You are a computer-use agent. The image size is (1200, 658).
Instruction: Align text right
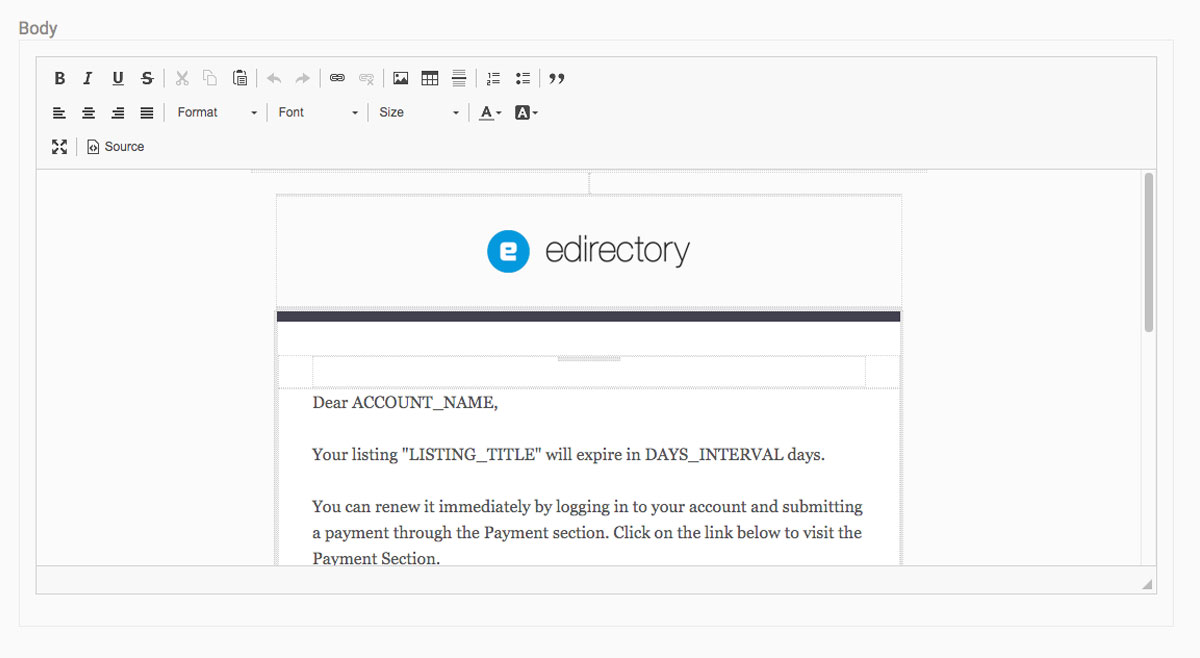click(118, 113)
